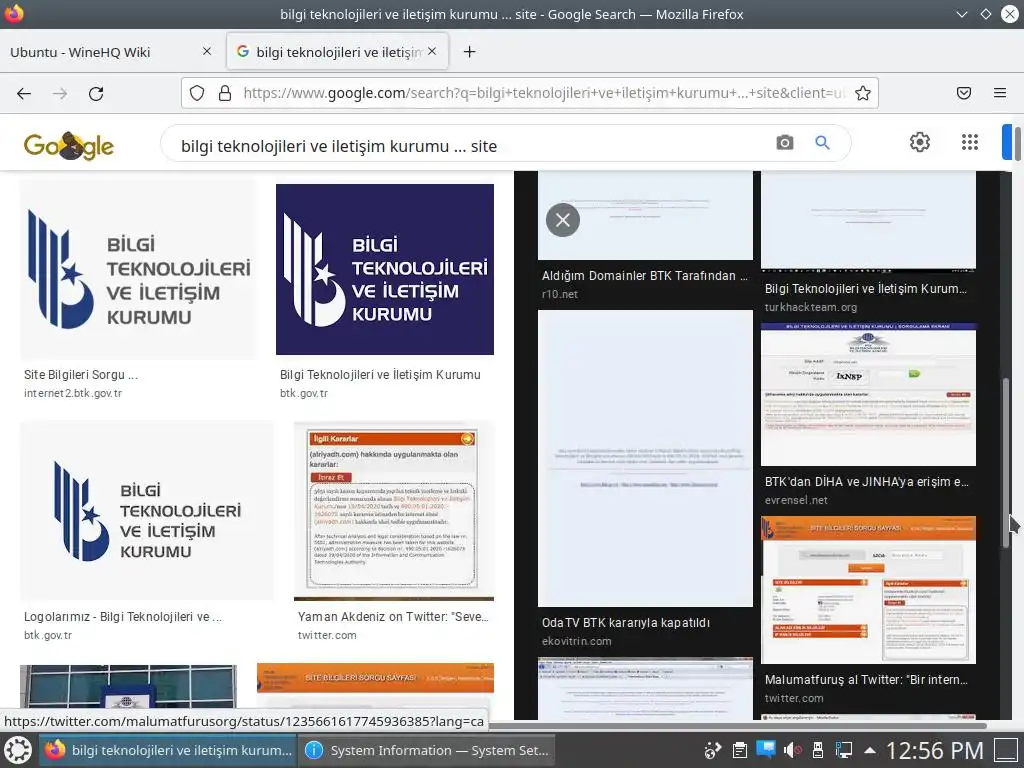The width and height of the screenshot is (1024, 768).
Task: Open the Site Bilgileri Sorgu logo thumbnail
Action: coord(138,270)
